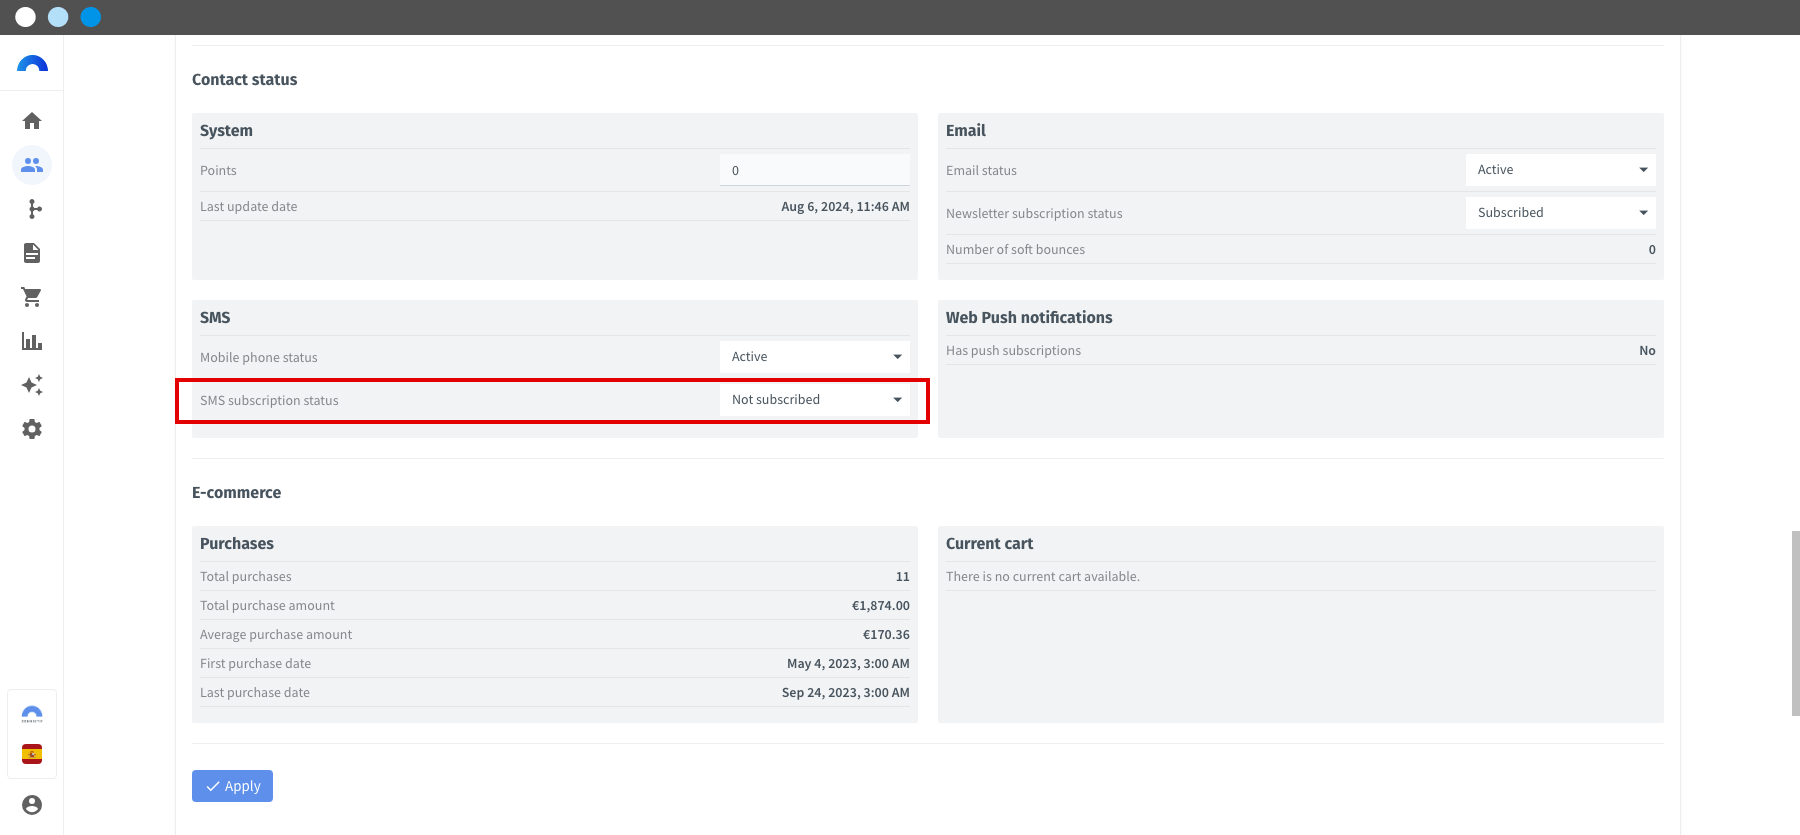The width and height of the screenshot is (1800, 835).
Task: Click the white window control dot
Action: (26, 17)
